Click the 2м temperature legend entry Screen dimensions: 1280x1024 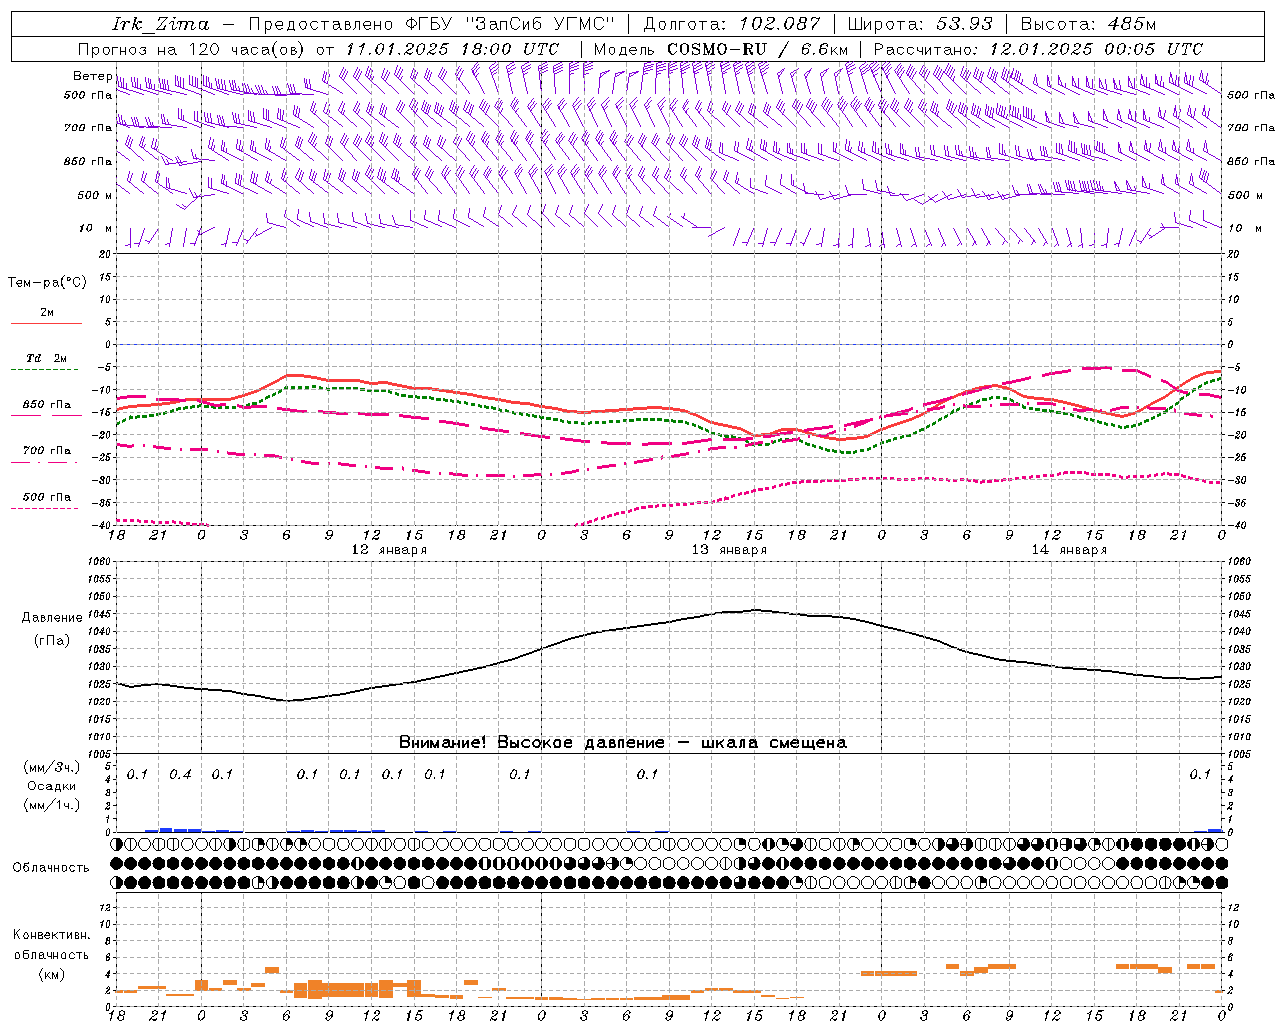pyautogui.click(x=47, y=313)
